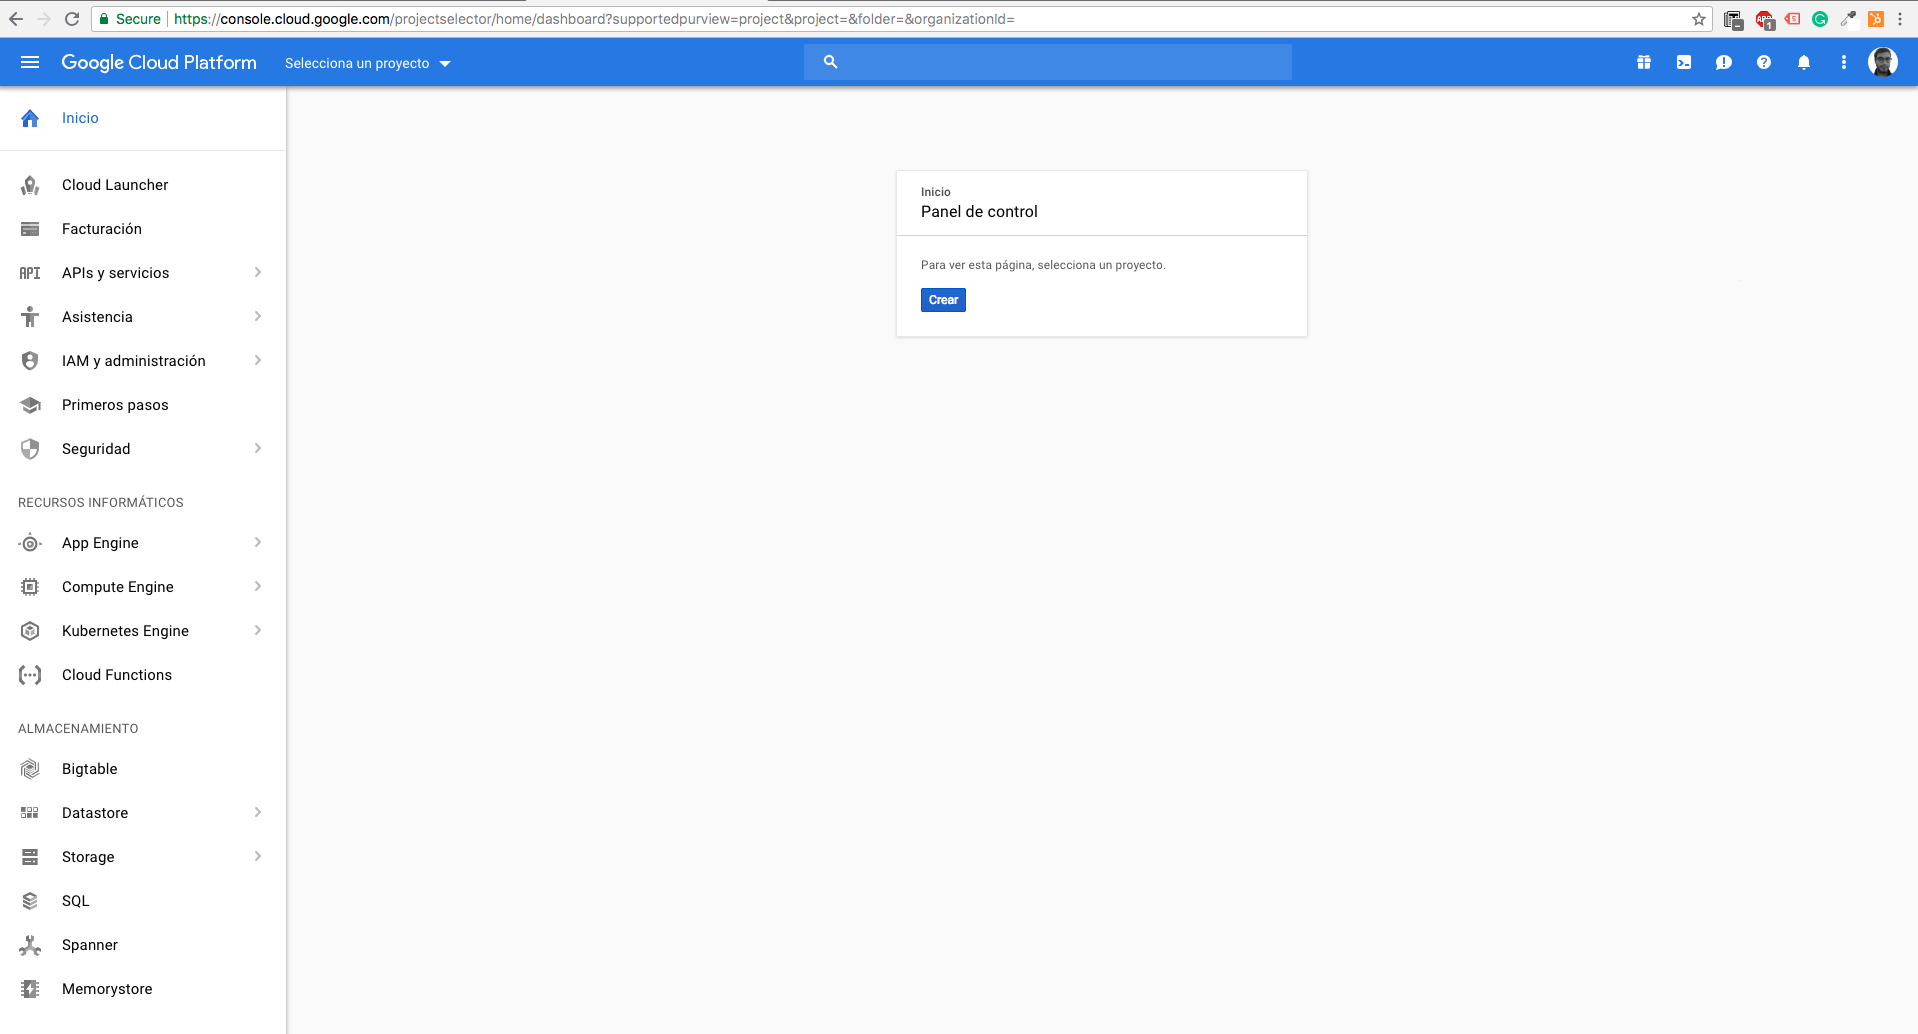The width and height of the screenshot is (1918, 1034).
Task: Open Bigtable menu item
Action: 143,769
